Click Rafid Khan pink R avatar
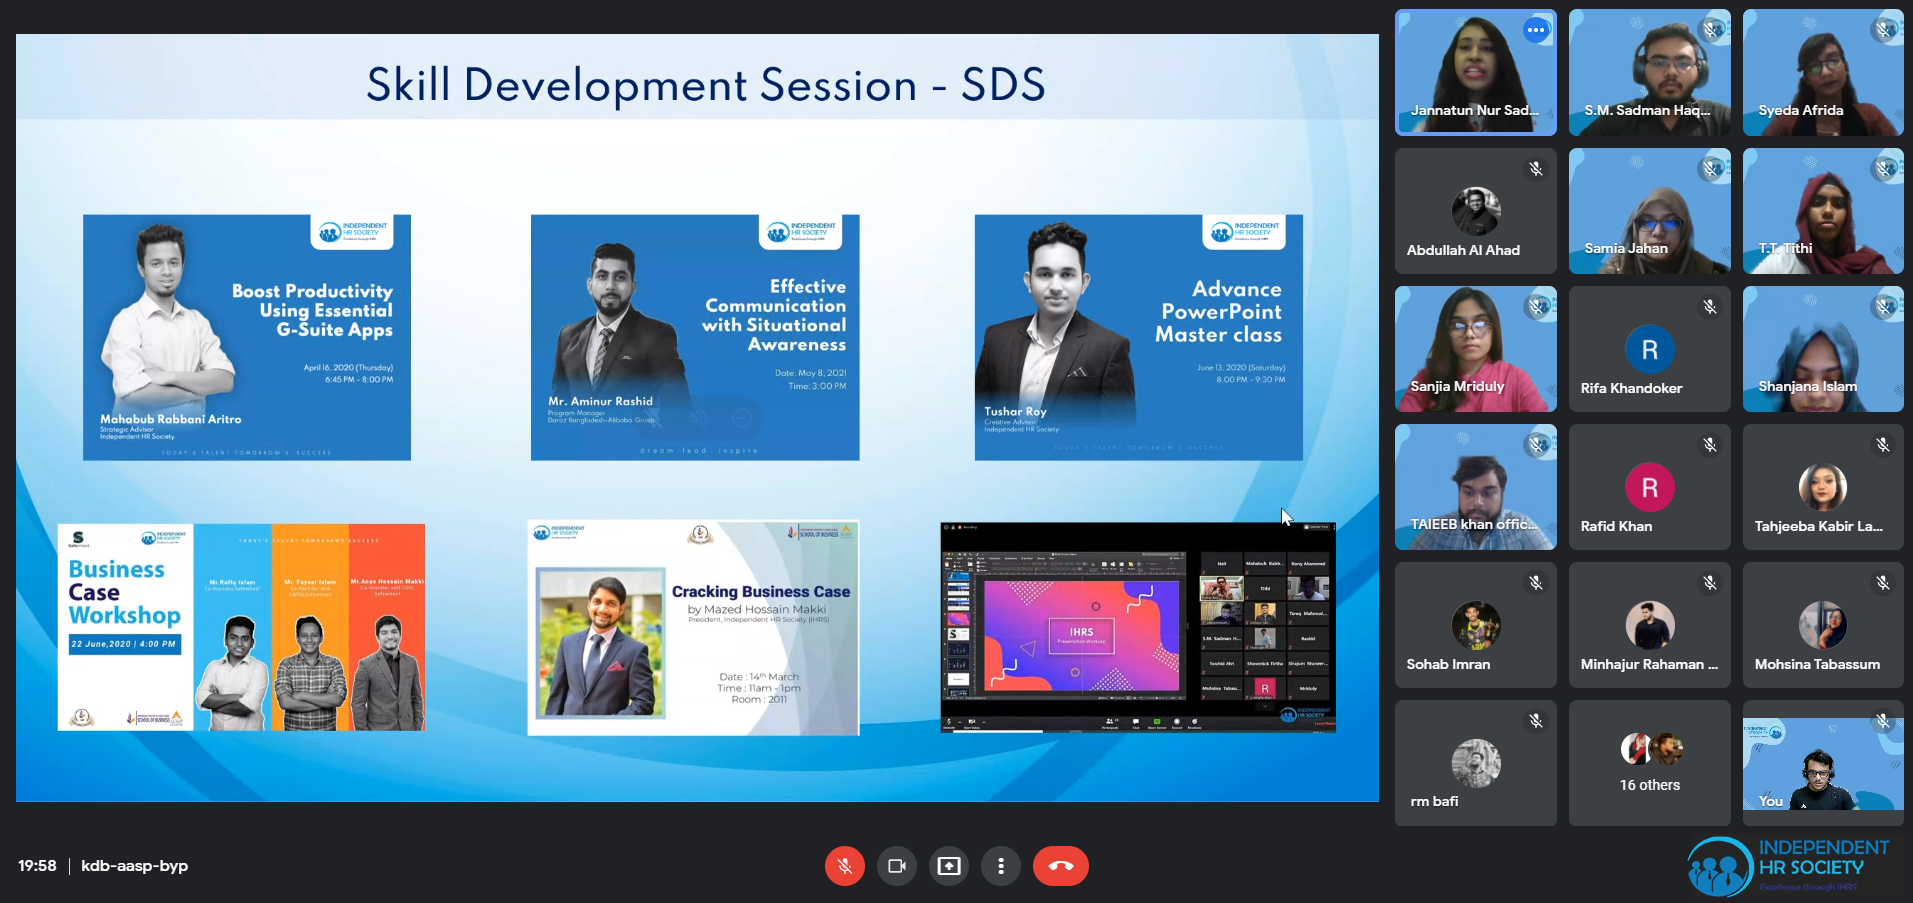Viewport: 1913px width, 903px height. 1650,488
